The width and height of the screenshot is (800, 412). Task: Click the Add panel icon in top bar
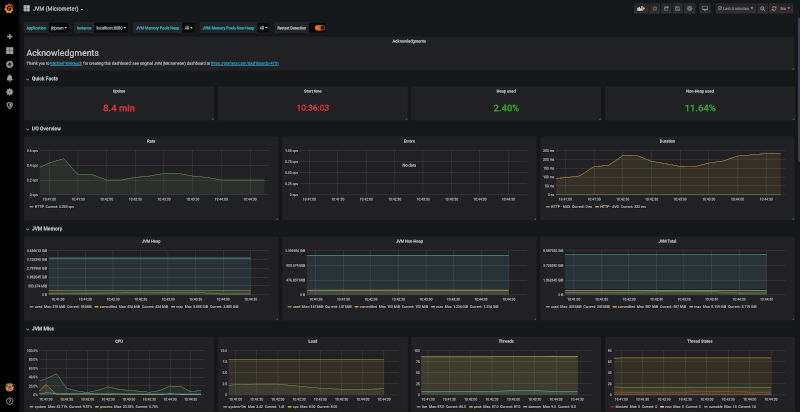639,8
